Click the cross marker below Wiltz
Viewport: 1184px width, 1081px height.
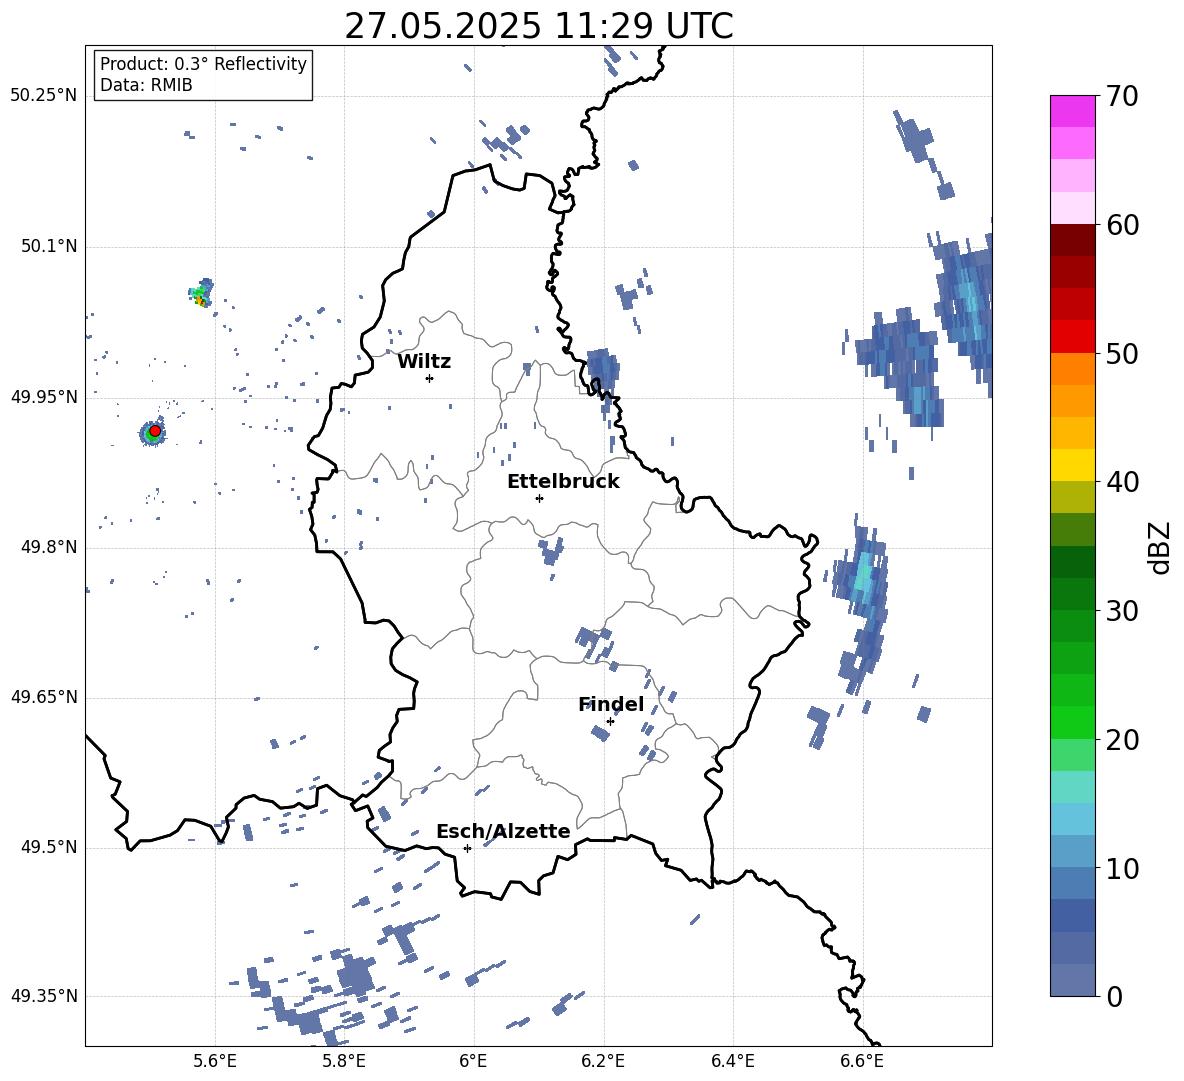[x=429, y=378]
